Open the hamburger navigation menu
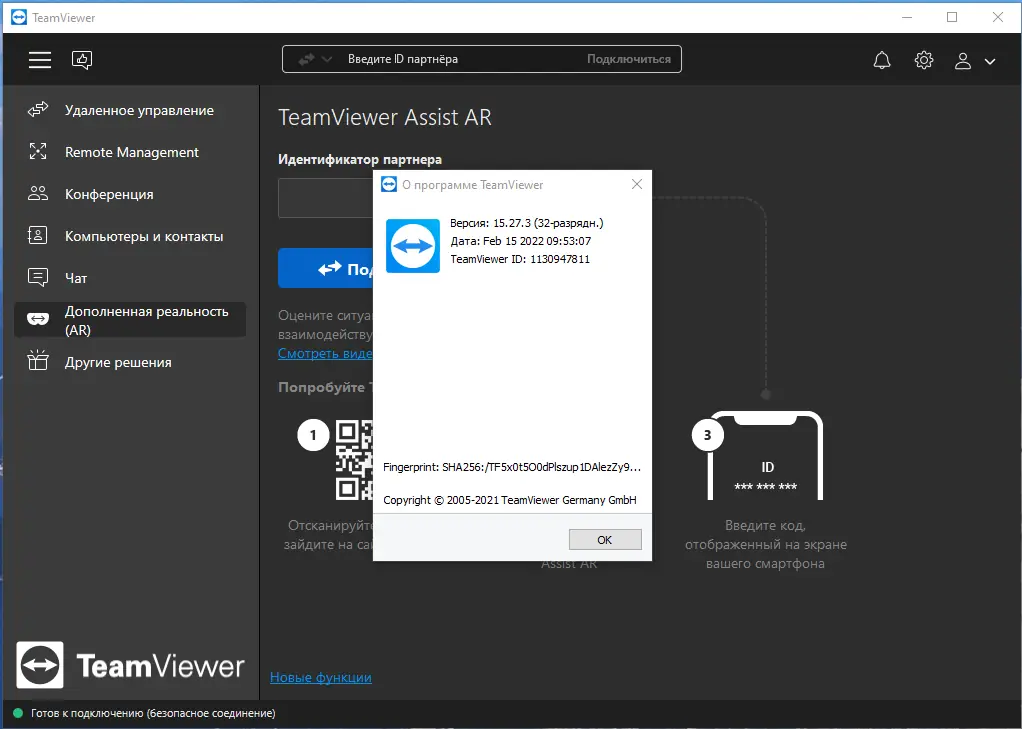 (x=39, y=60)
